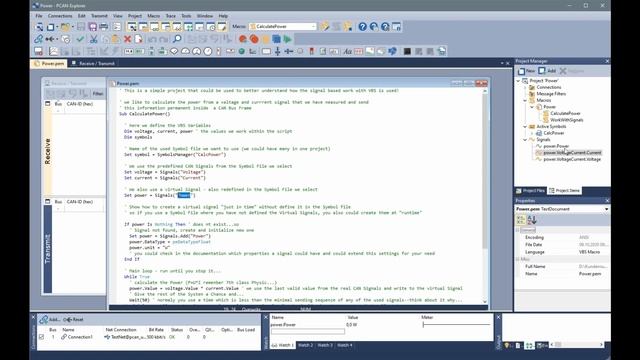Click the blue Stop macro square icon
Screen dimensions: 640x360
pyautogui.click(x=276, y=39)
